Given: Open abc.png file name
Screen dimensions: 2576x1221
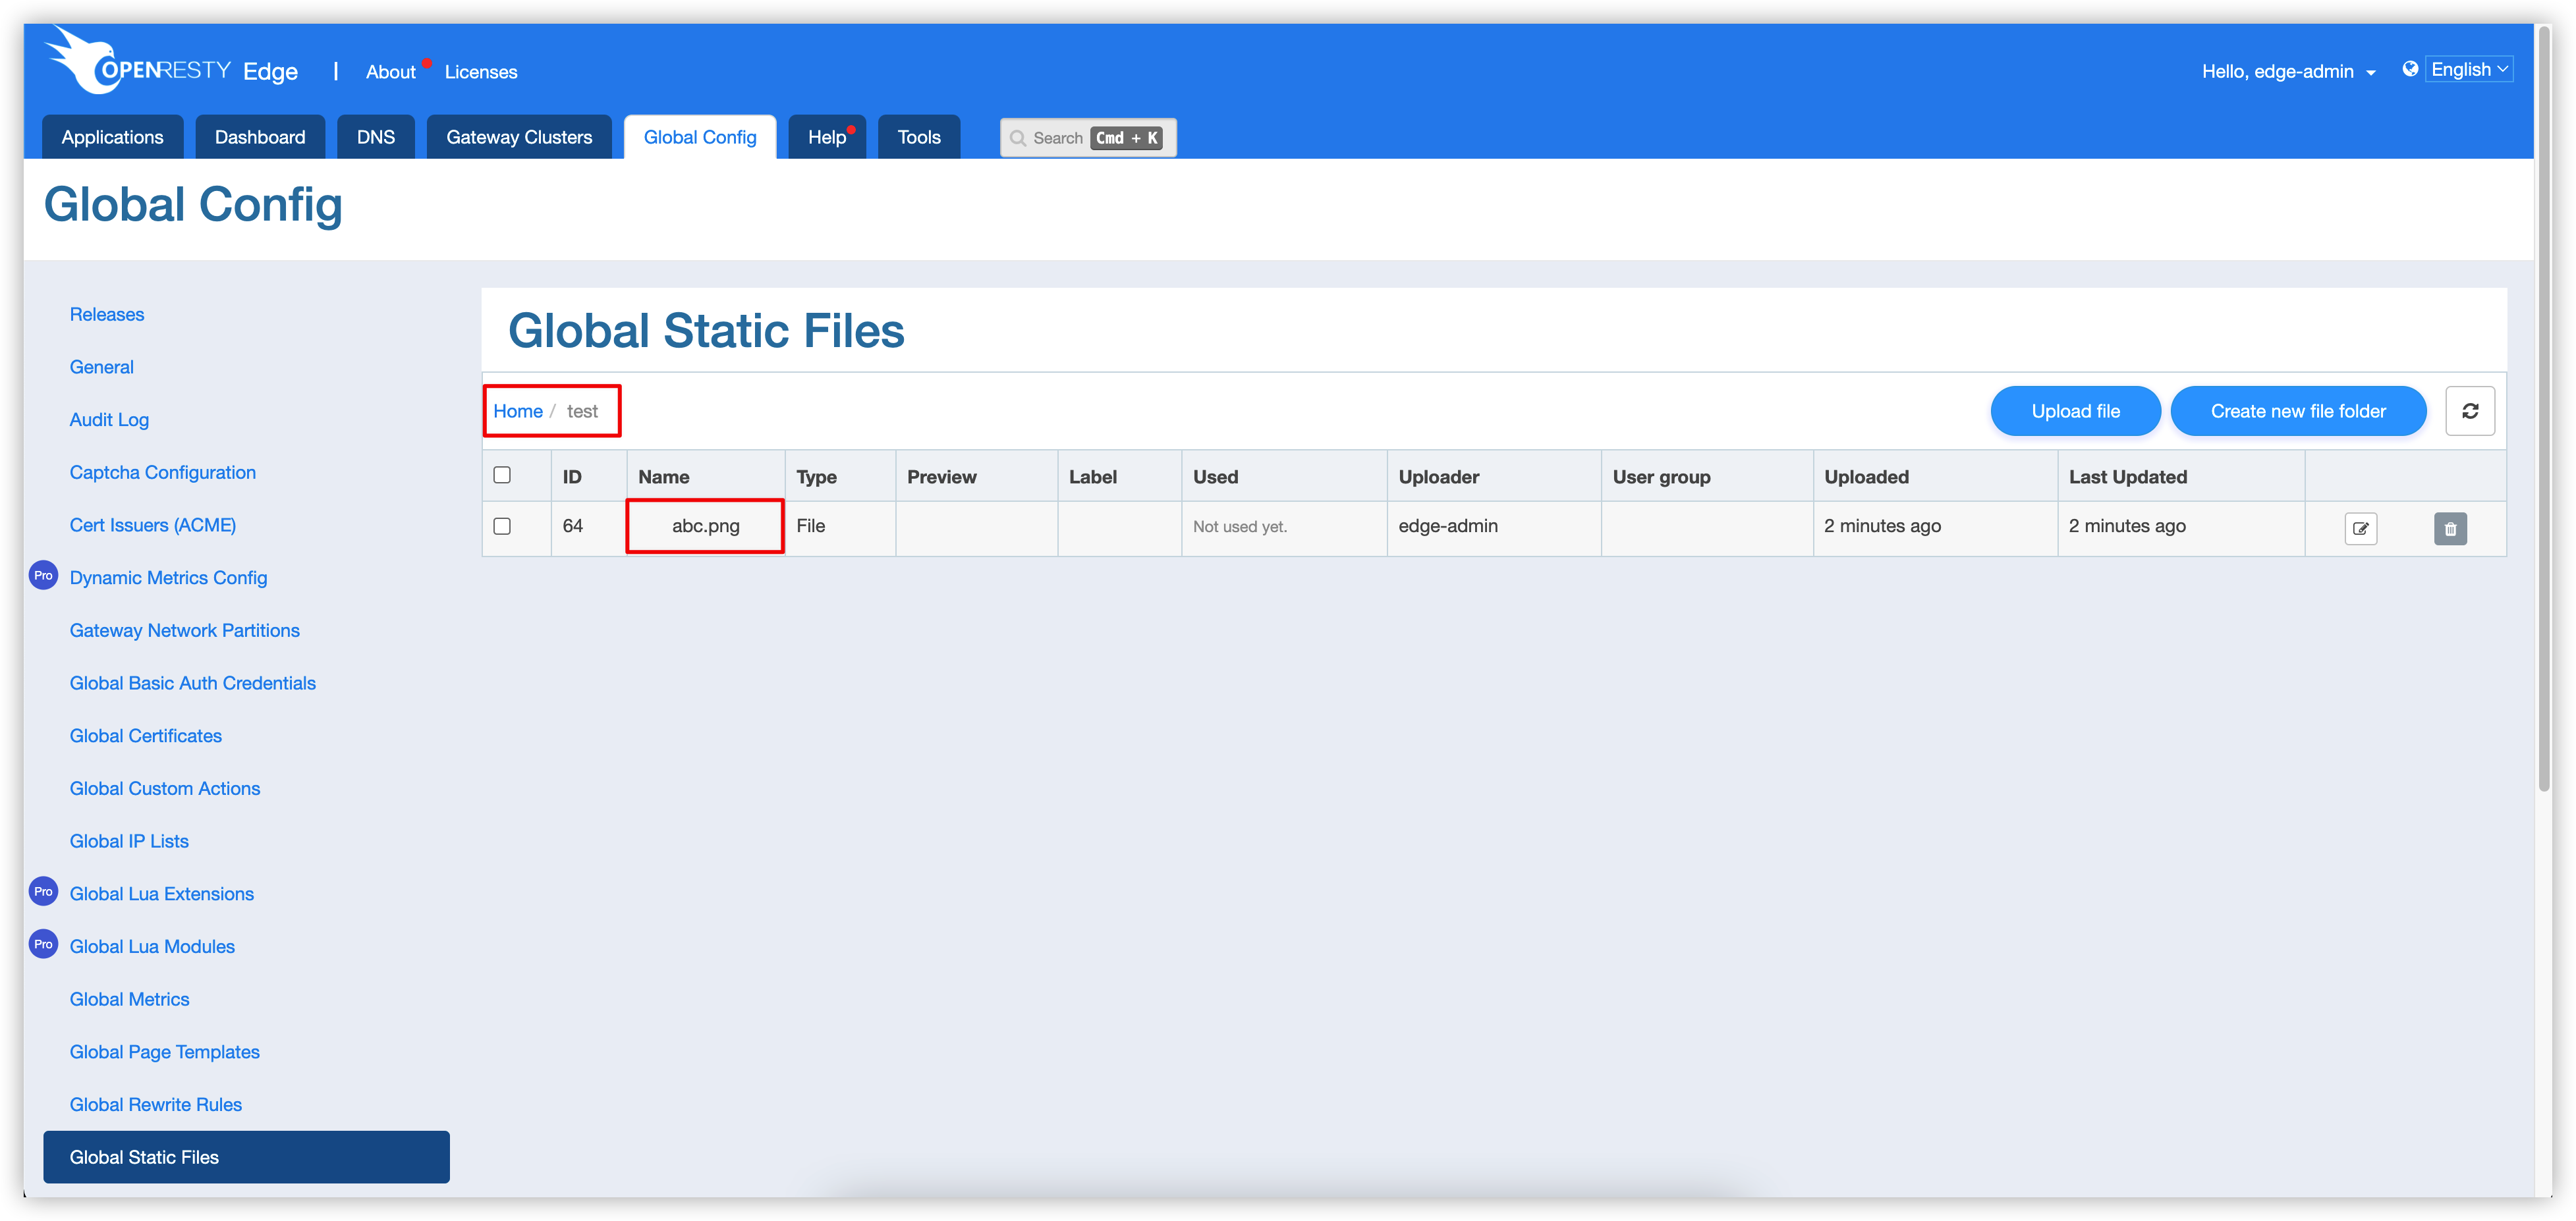Looking at the screenshot, I should (x=706, y=526).
